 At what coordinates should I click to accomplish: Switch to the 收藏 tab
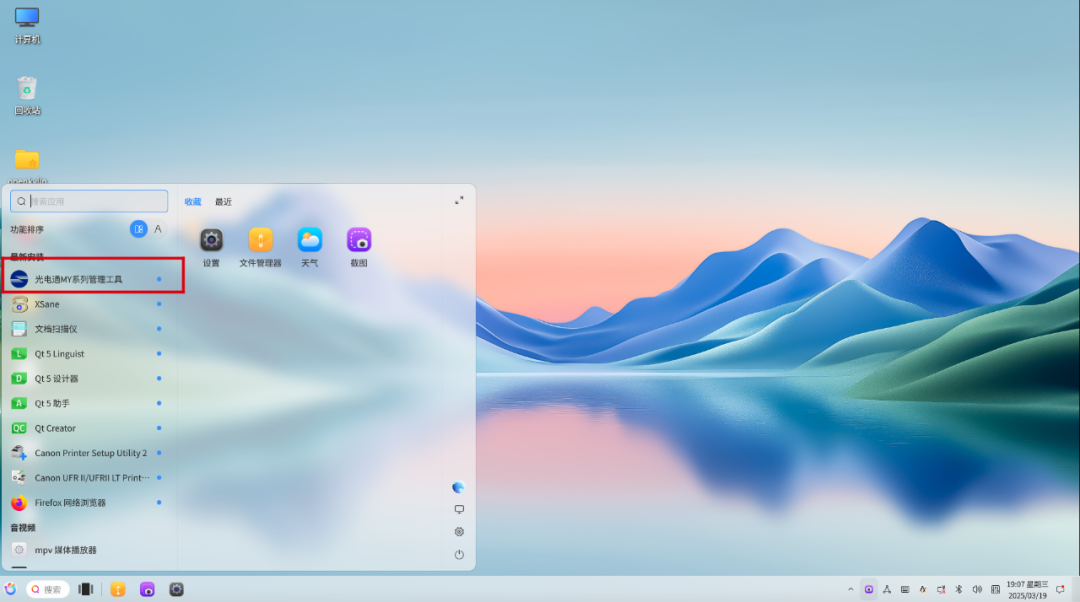(x=193, y=202)
